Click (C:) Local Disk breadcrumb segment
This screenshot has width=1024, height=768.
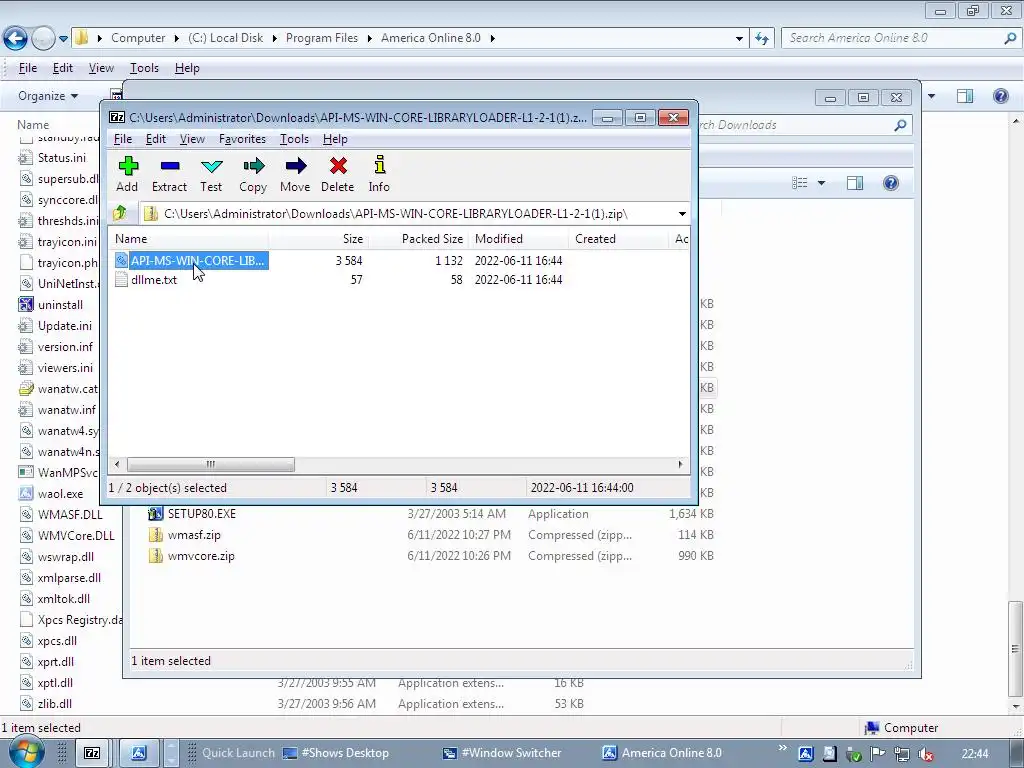(x=225, y=38)
